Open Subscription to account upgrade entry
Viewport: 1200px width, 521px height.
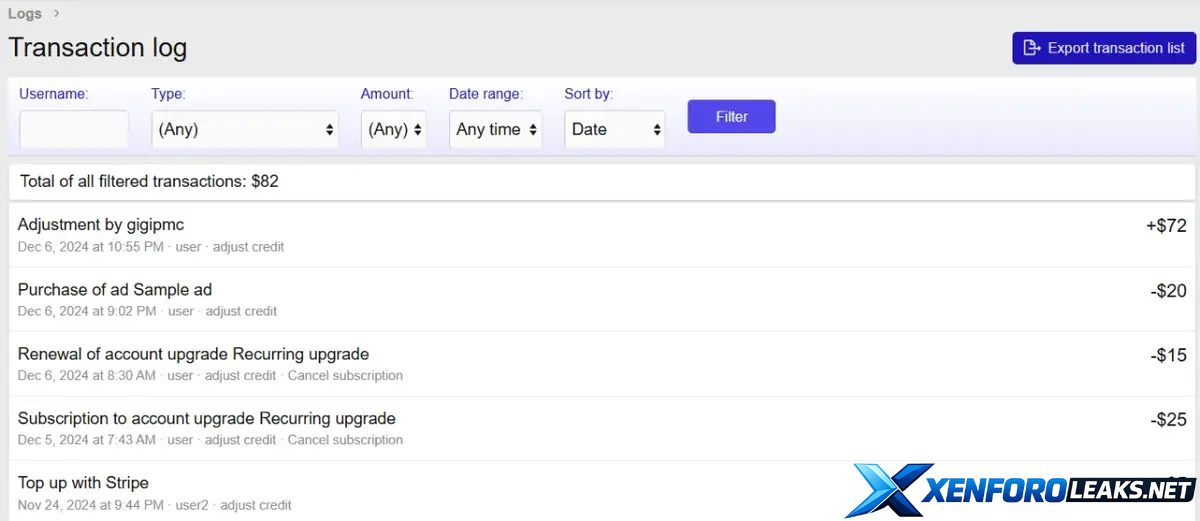[x=207, y=418]
